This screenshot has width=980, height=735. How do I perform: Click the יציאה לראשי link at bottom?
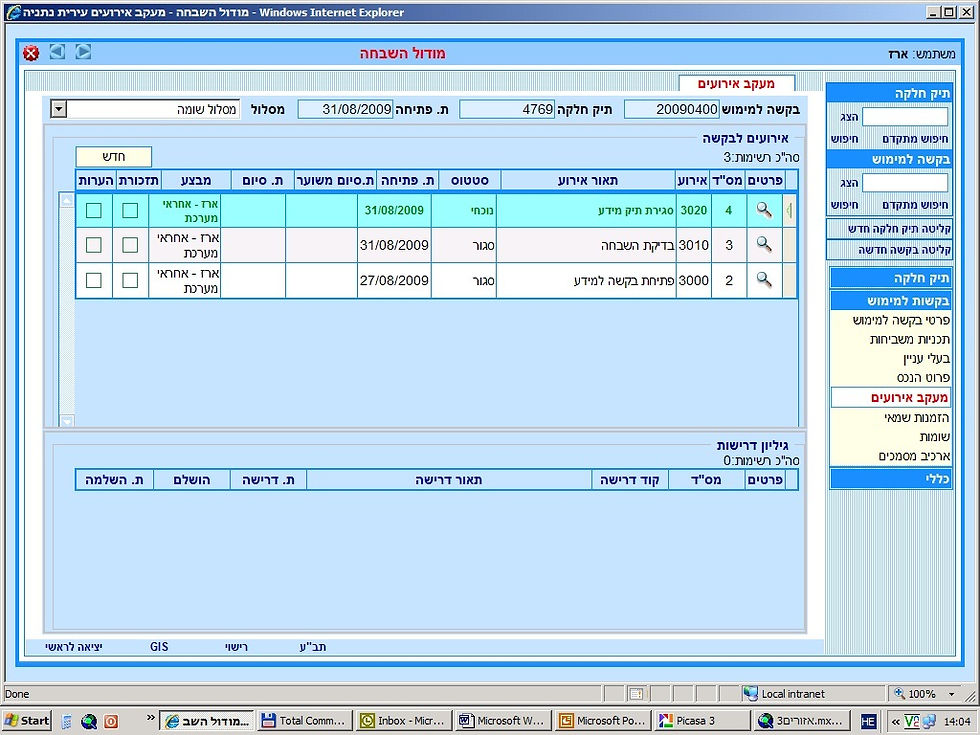pos(74,647)
